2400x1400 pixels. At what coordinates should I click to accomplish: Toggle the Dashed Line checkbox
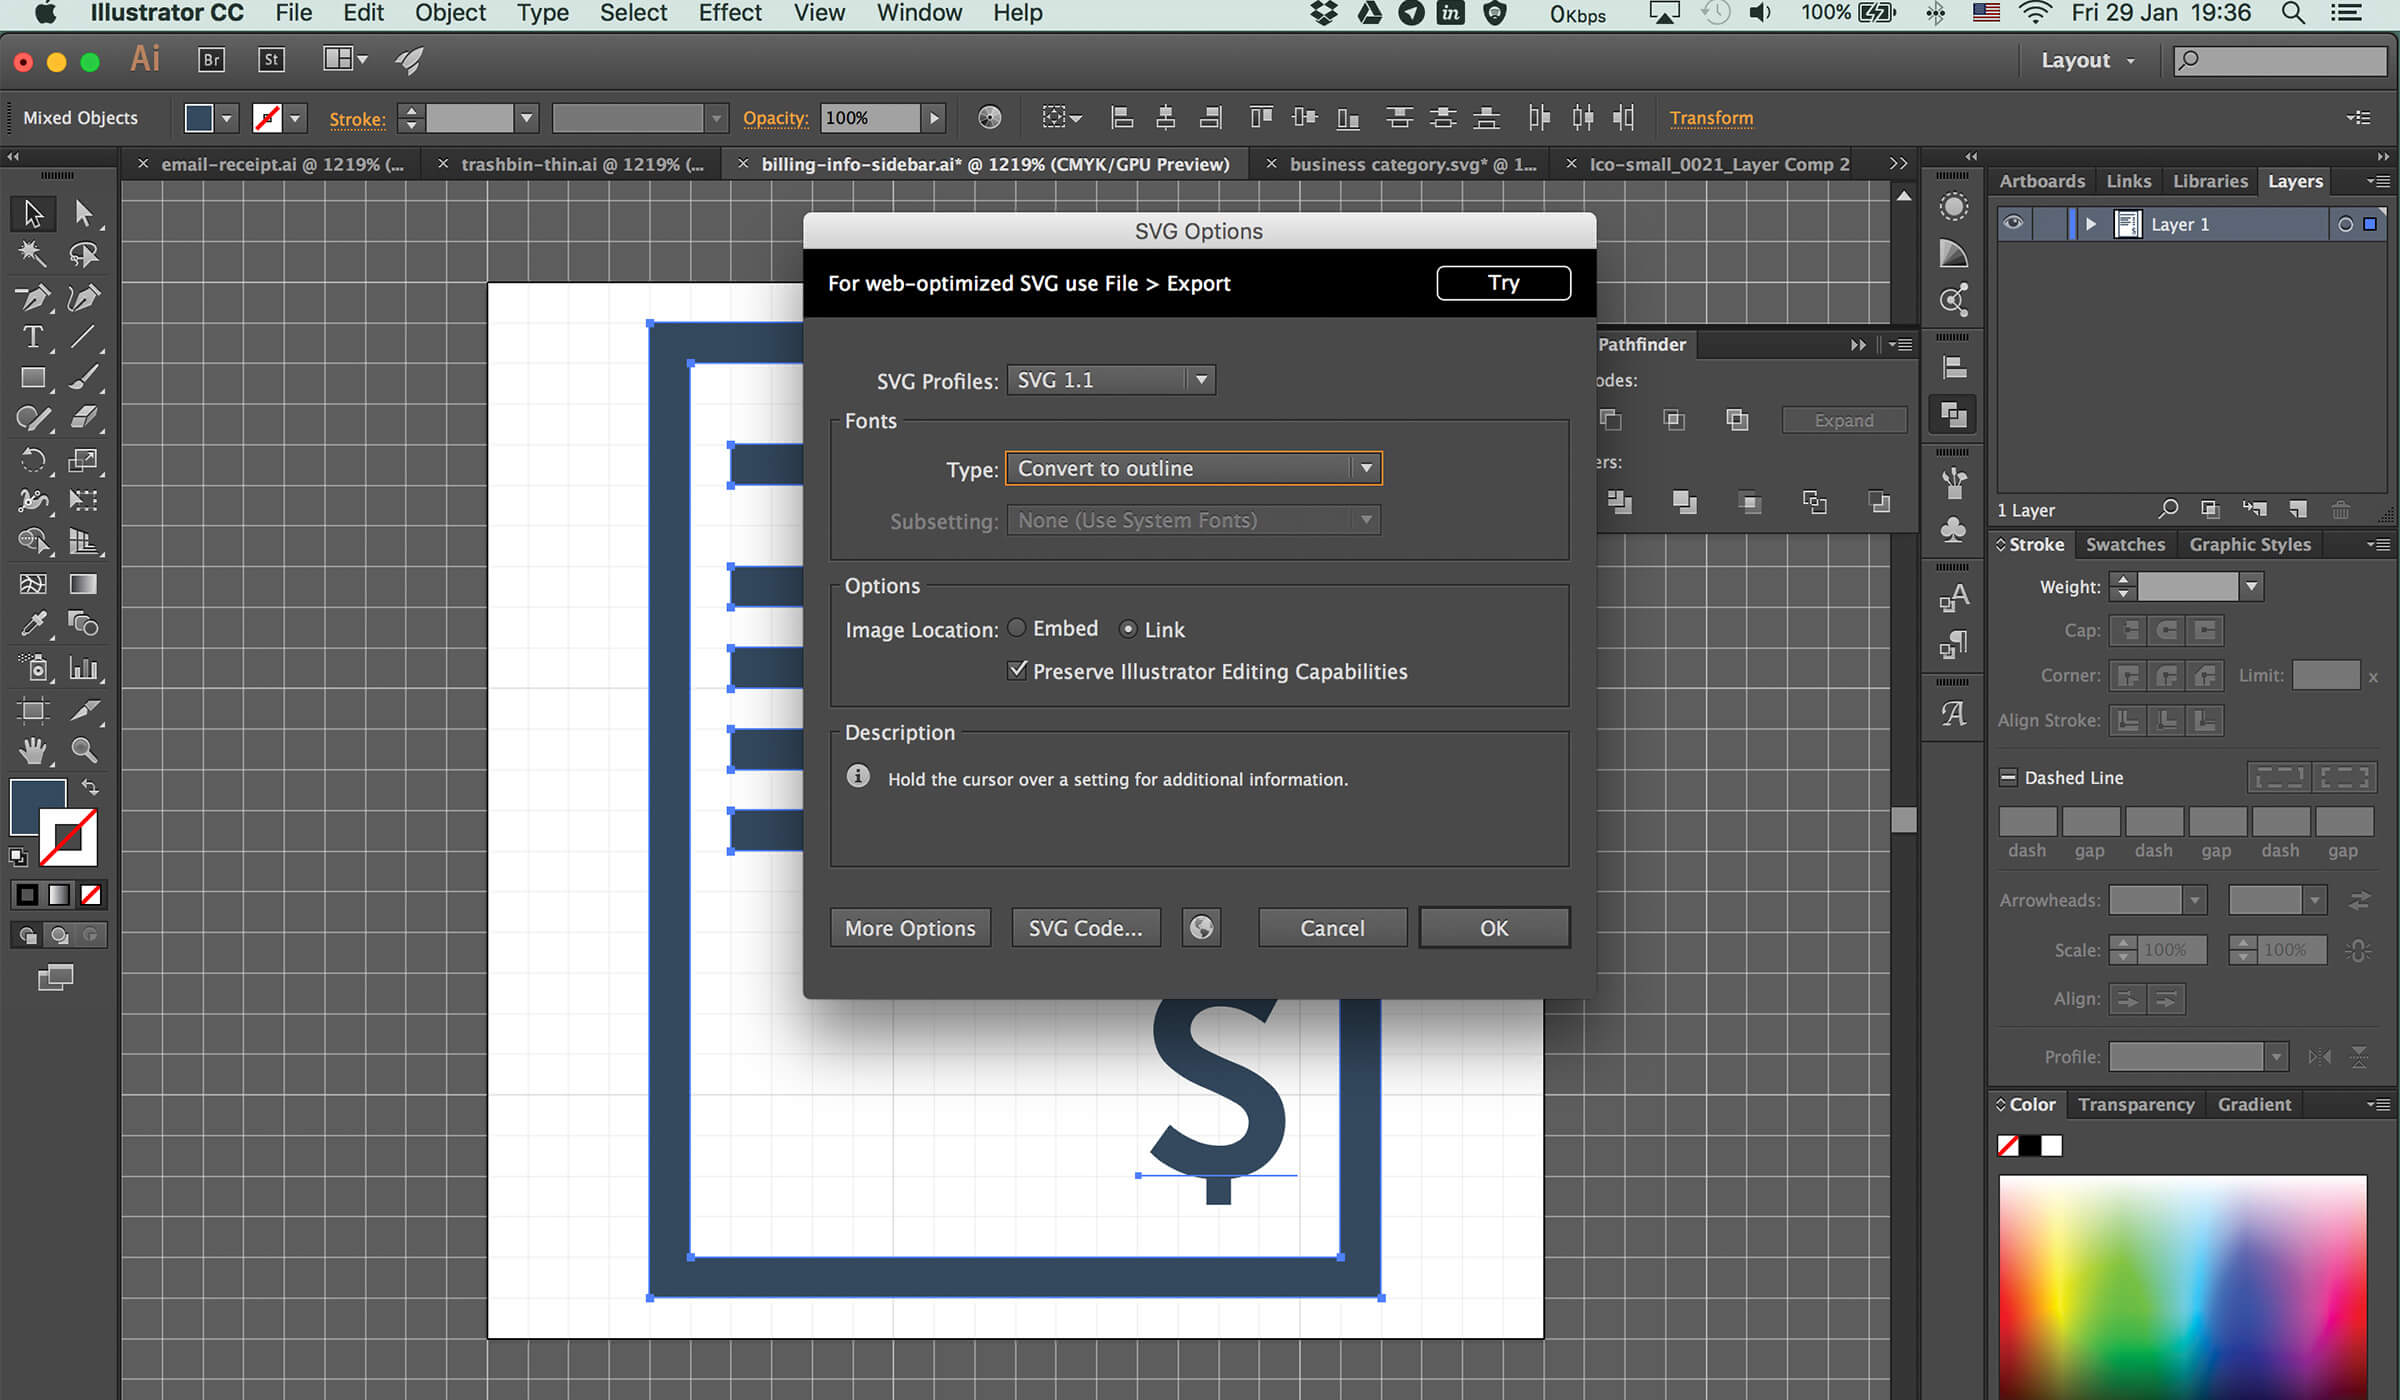coord(2008,777)
